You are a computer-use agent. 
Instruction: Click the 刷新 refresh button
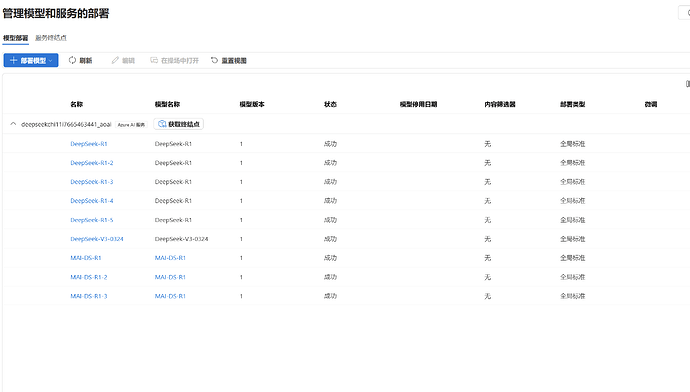pos(81,60)
